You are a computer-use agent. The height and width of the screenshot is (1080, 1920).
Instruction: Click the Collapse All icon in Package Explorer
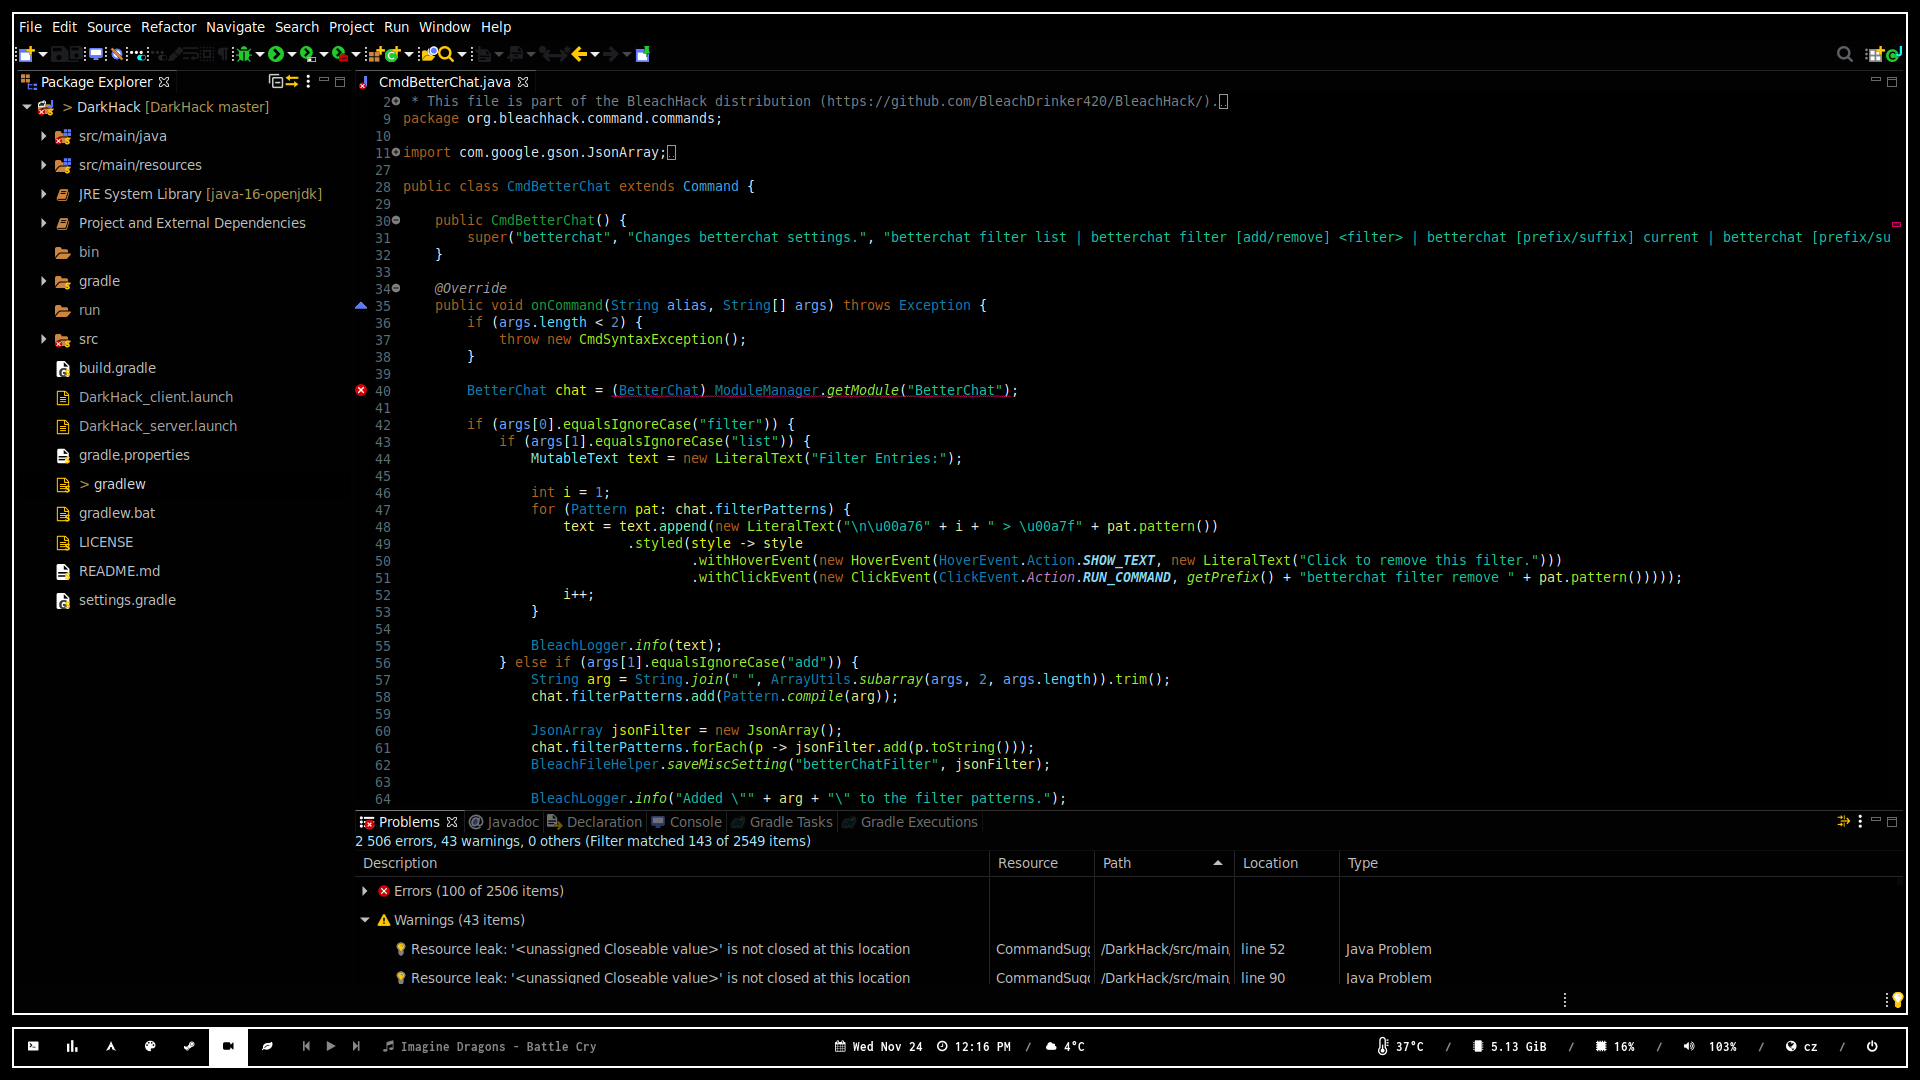point(275,82)
